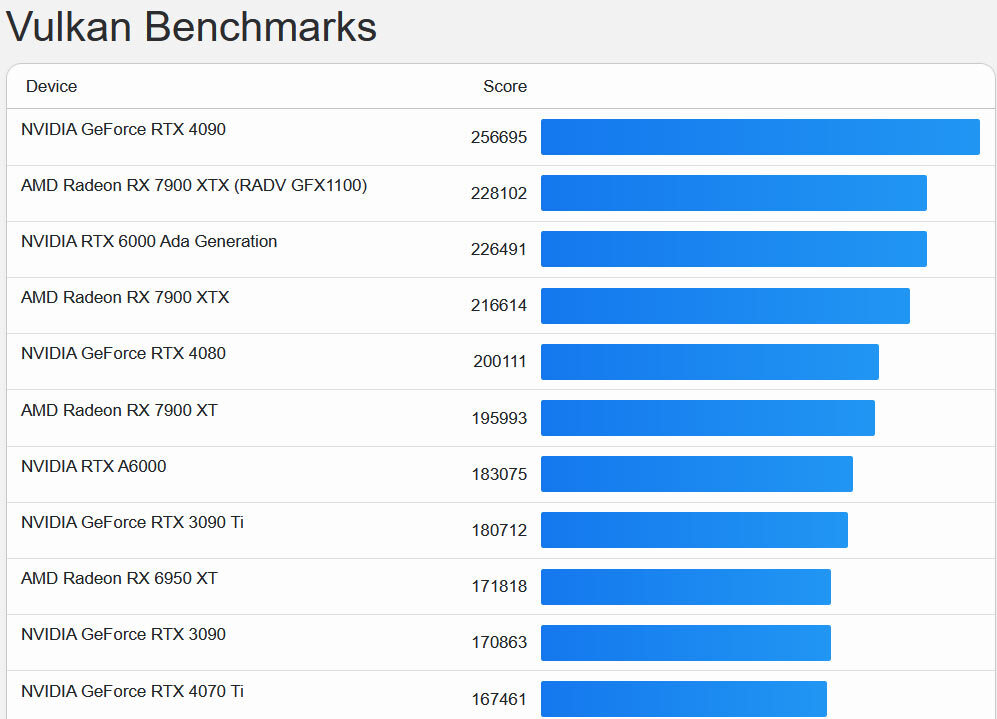Open the NVIDIA GeForce RTX 4080 entry
Viewport: 997px width, 719px height.
coord(123,354)
